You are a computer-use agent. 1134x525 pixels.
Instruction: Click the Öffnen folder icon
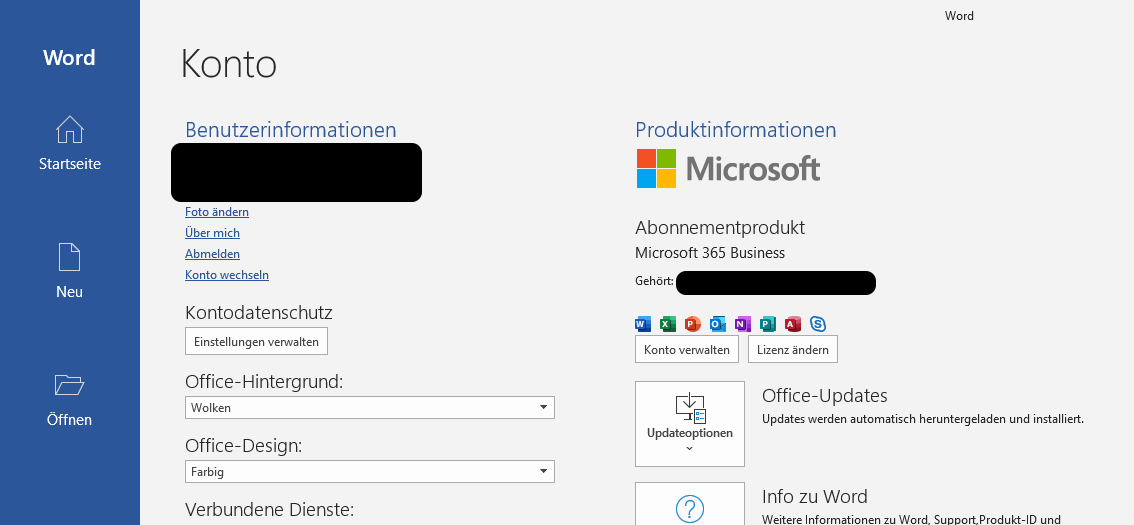[69, 385]
